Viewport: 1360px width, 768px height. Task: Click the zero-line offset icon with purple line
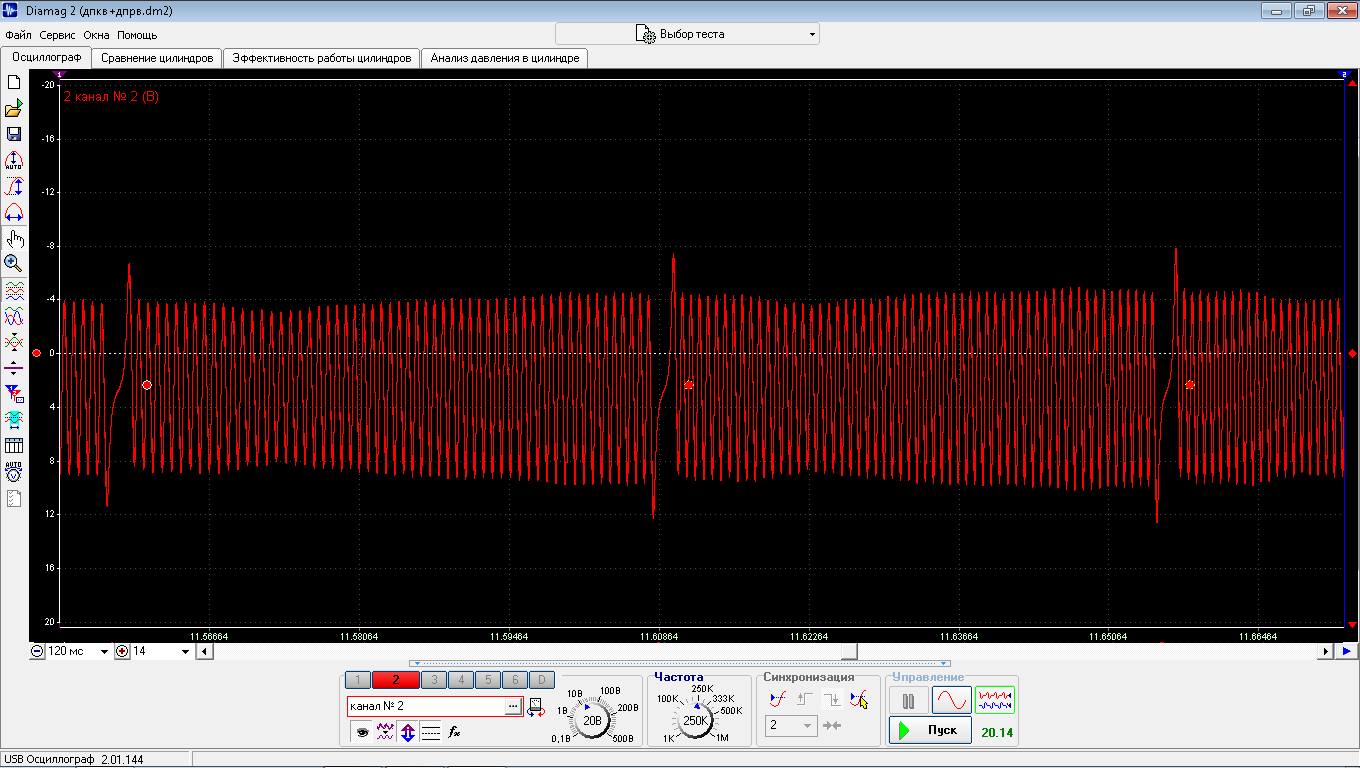14,367
